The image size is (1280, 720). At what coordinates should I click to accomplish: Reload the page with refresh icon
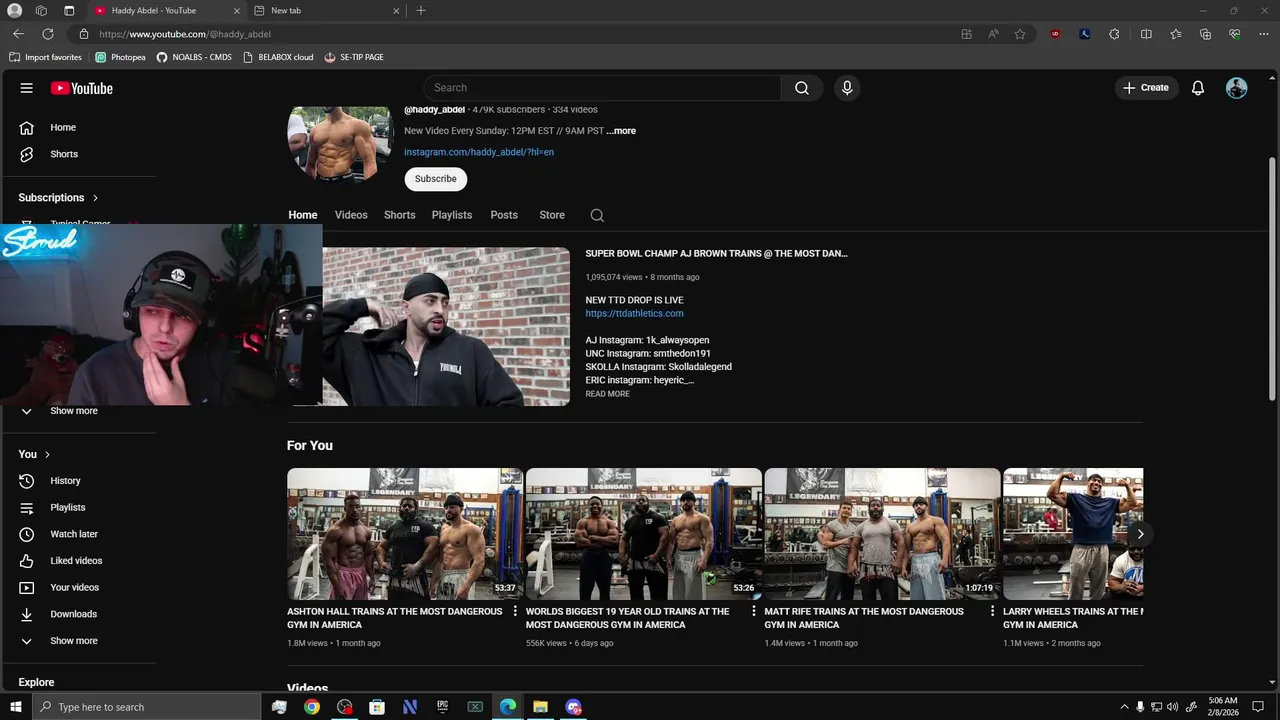point(47,34)
